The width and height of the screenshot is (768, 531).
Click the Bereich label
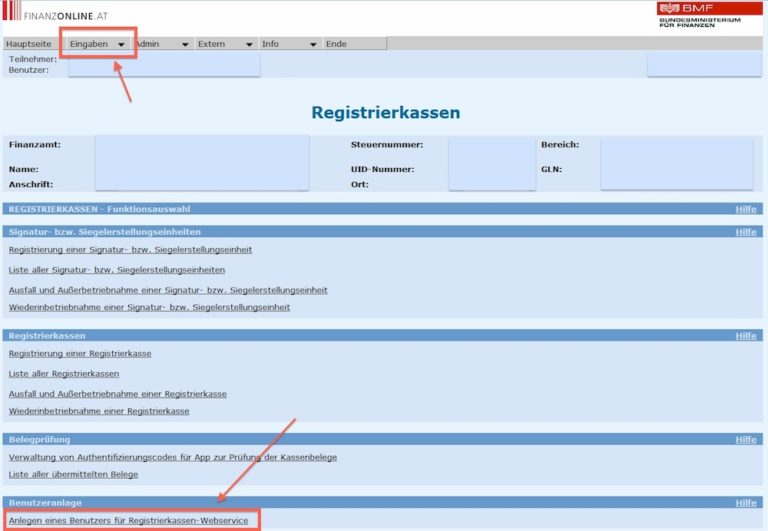pyautogui.click(x=560, y=145)
